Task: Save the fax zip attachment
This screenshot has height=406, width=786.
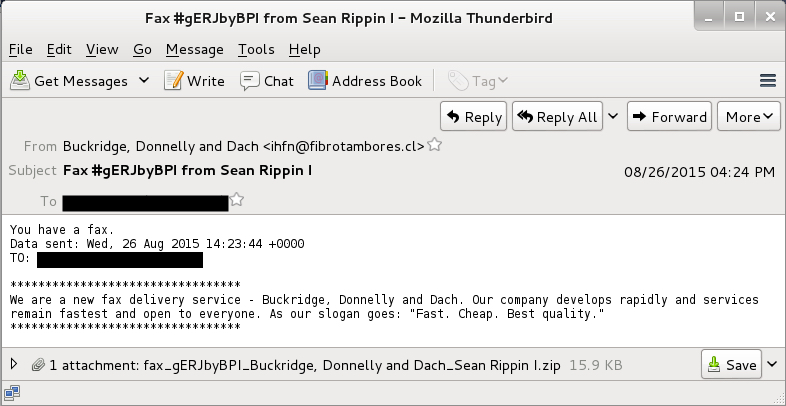Action: pyautogui.click(x=732, y=365)
